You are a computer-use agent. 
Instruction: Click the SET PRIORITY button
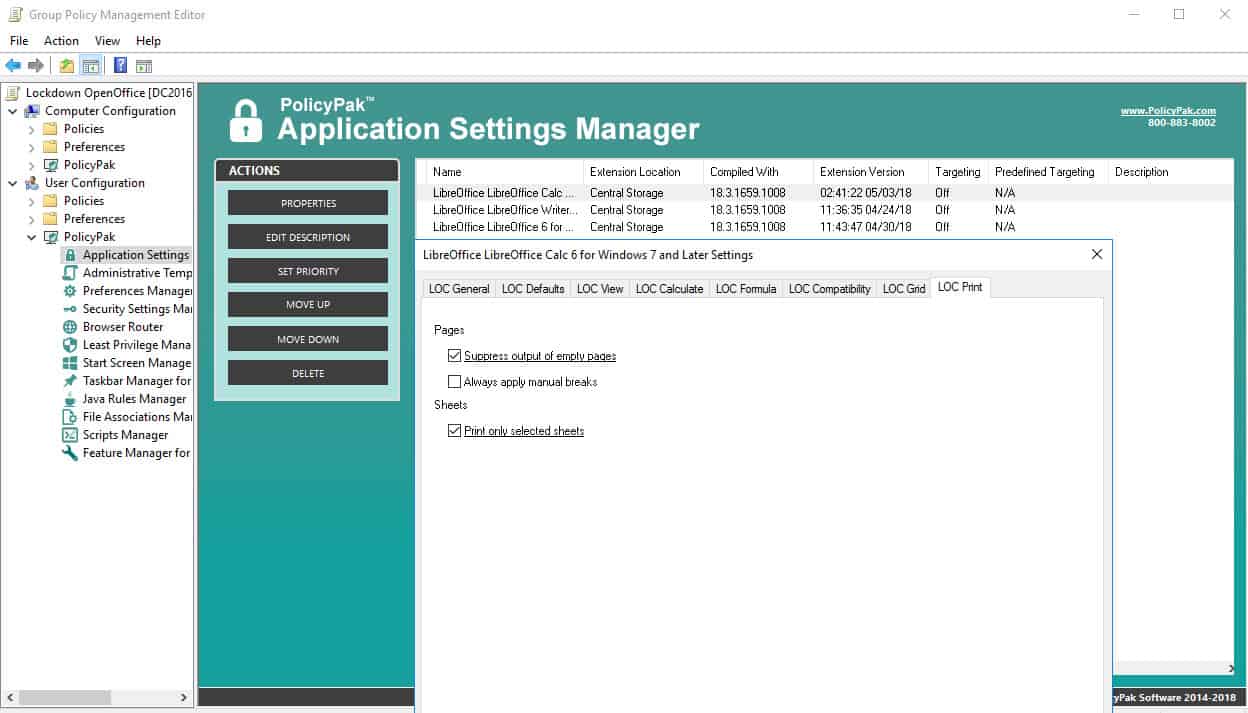pos(308,271)
